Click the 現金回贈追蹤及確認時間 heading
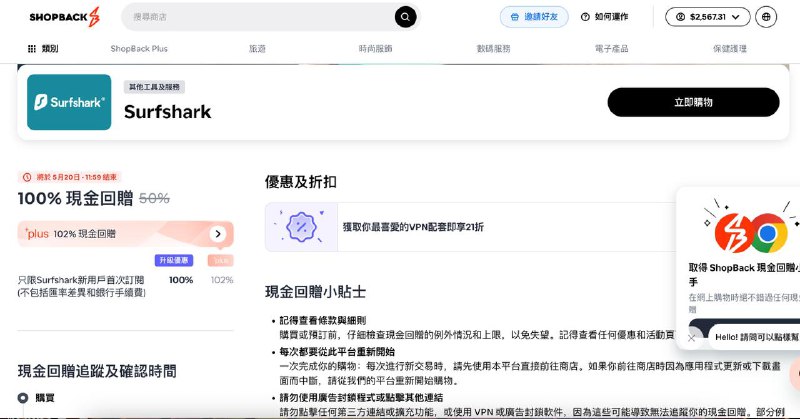 pos(97,371)
